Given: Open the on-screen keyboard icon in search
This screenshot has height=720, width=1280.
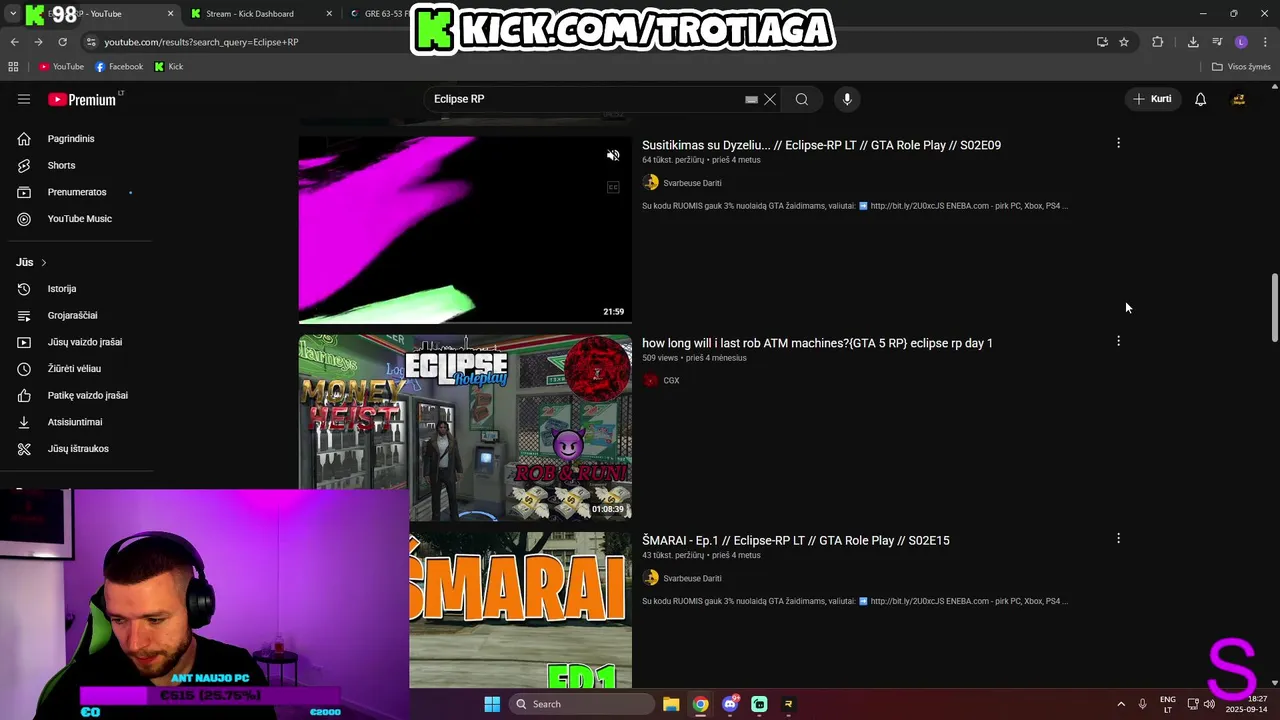Looking at the screenshot, I should (x=751, y=99).
